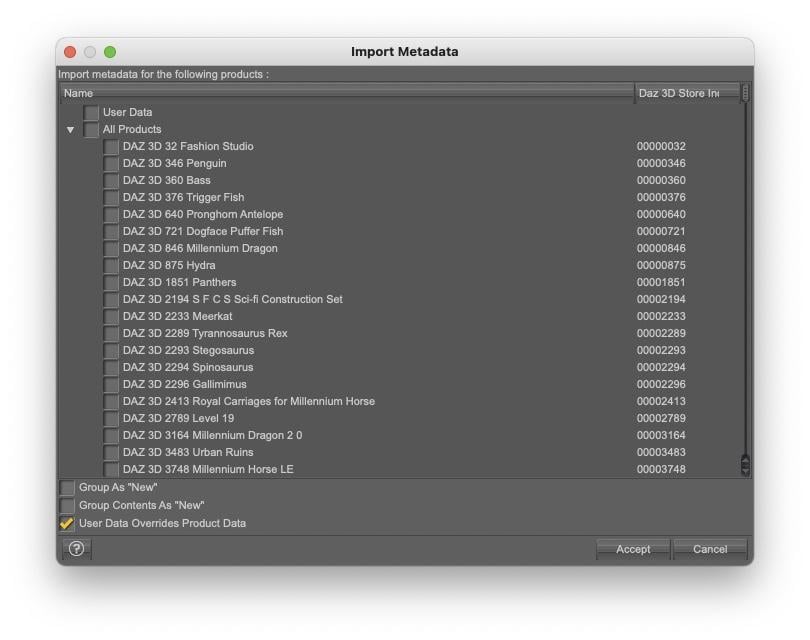Click the Daz 3D Store column header
This screenshot has height=640, width=810.
(x=686, y=93)
